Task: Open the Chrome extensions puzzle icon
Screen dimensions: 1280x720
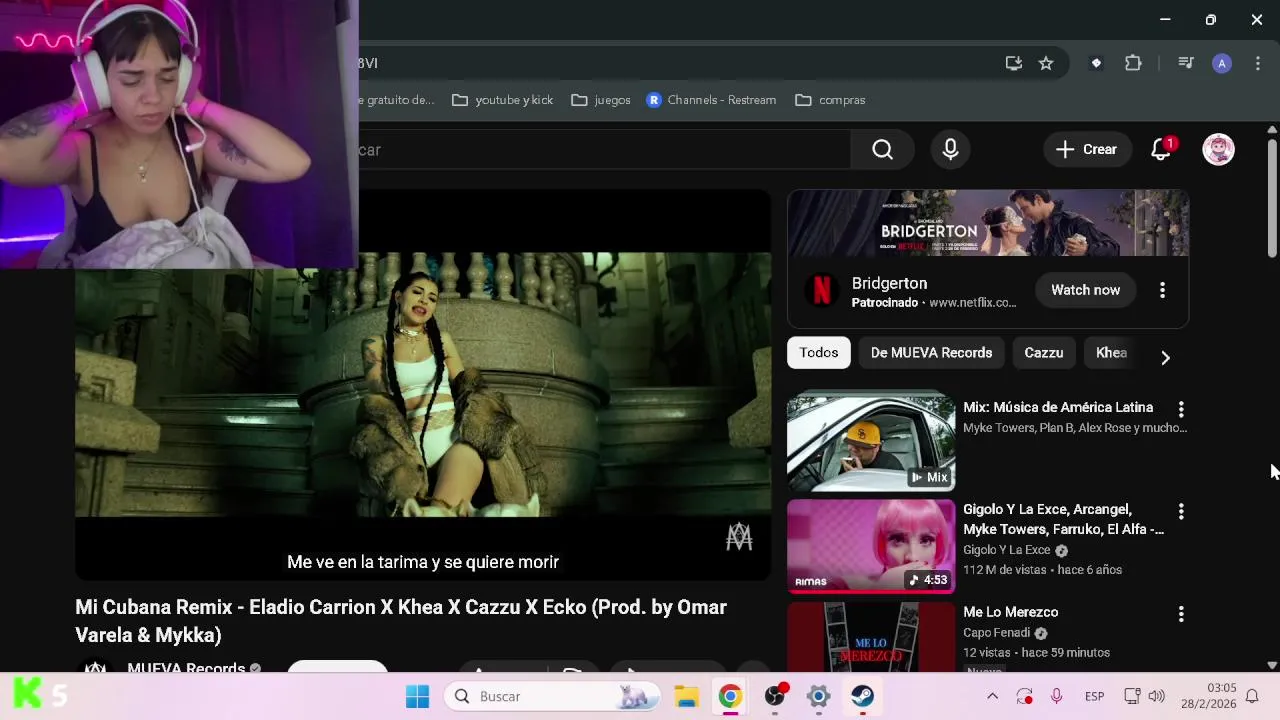Action: [1133, 63]
